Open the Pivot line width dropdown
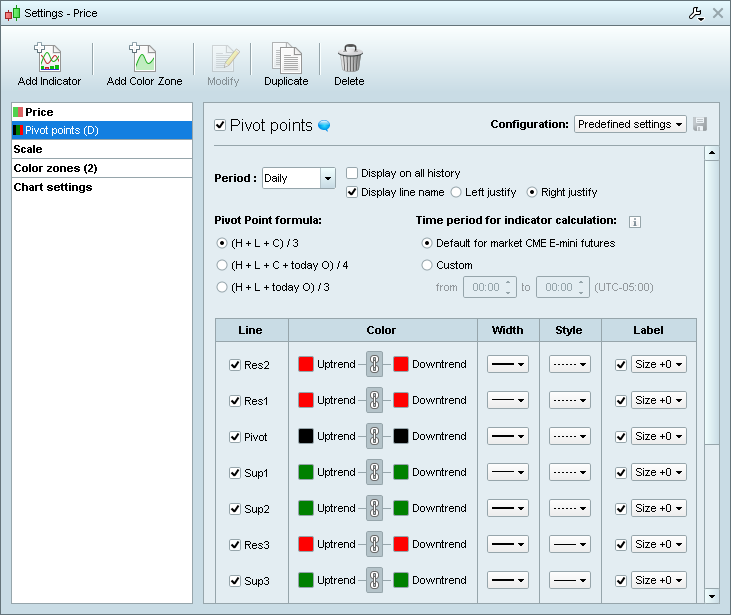The height and width of the screenshot is (615, 731). coord(507,437)
